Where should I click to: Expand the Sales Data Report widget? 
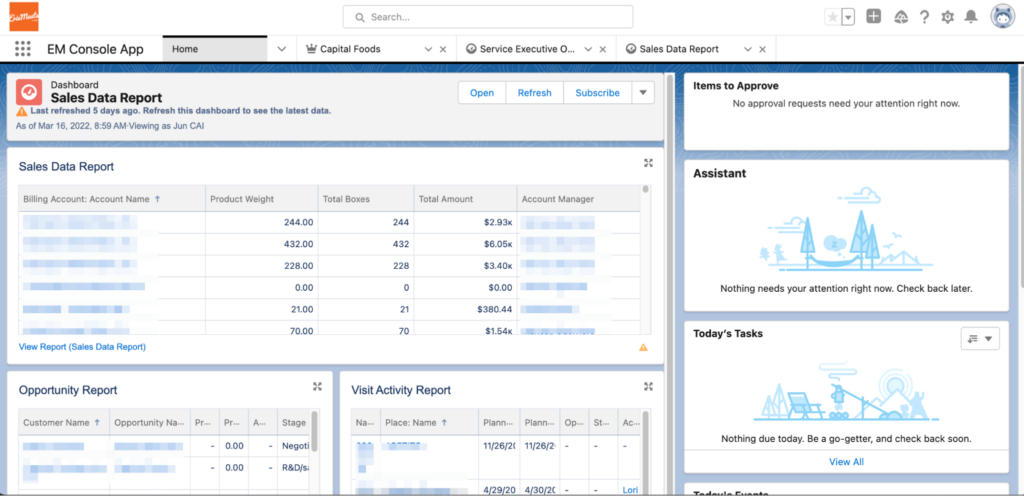(x=648, y=163)
